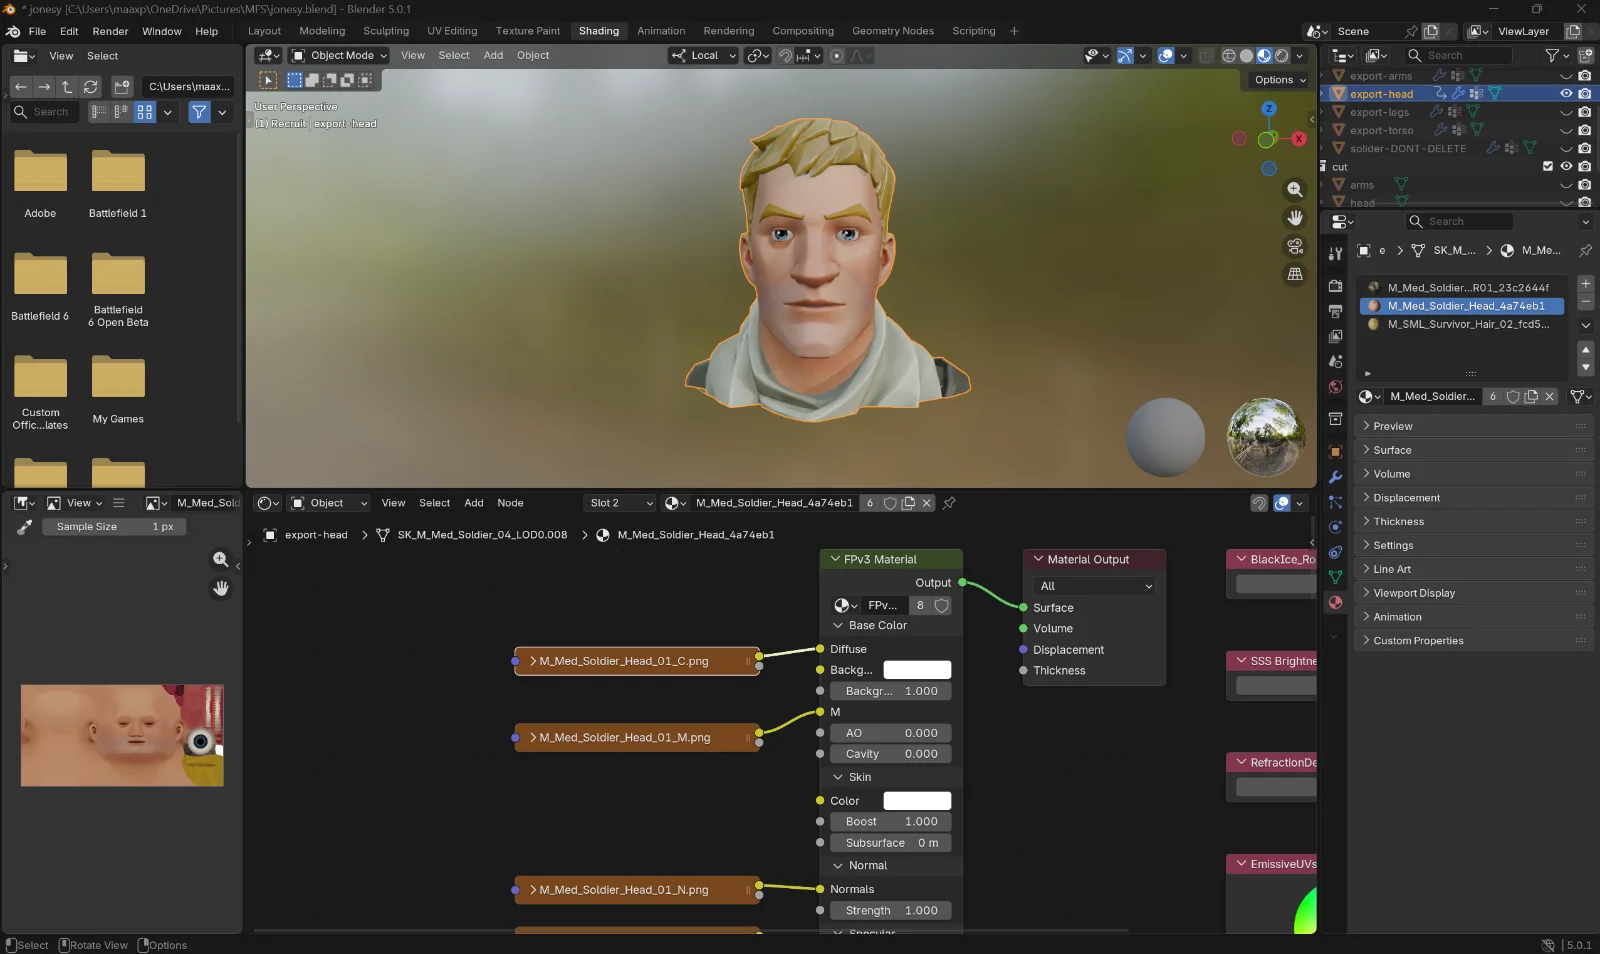Switch file browser to thumbnail display mode

click(145, 112)
